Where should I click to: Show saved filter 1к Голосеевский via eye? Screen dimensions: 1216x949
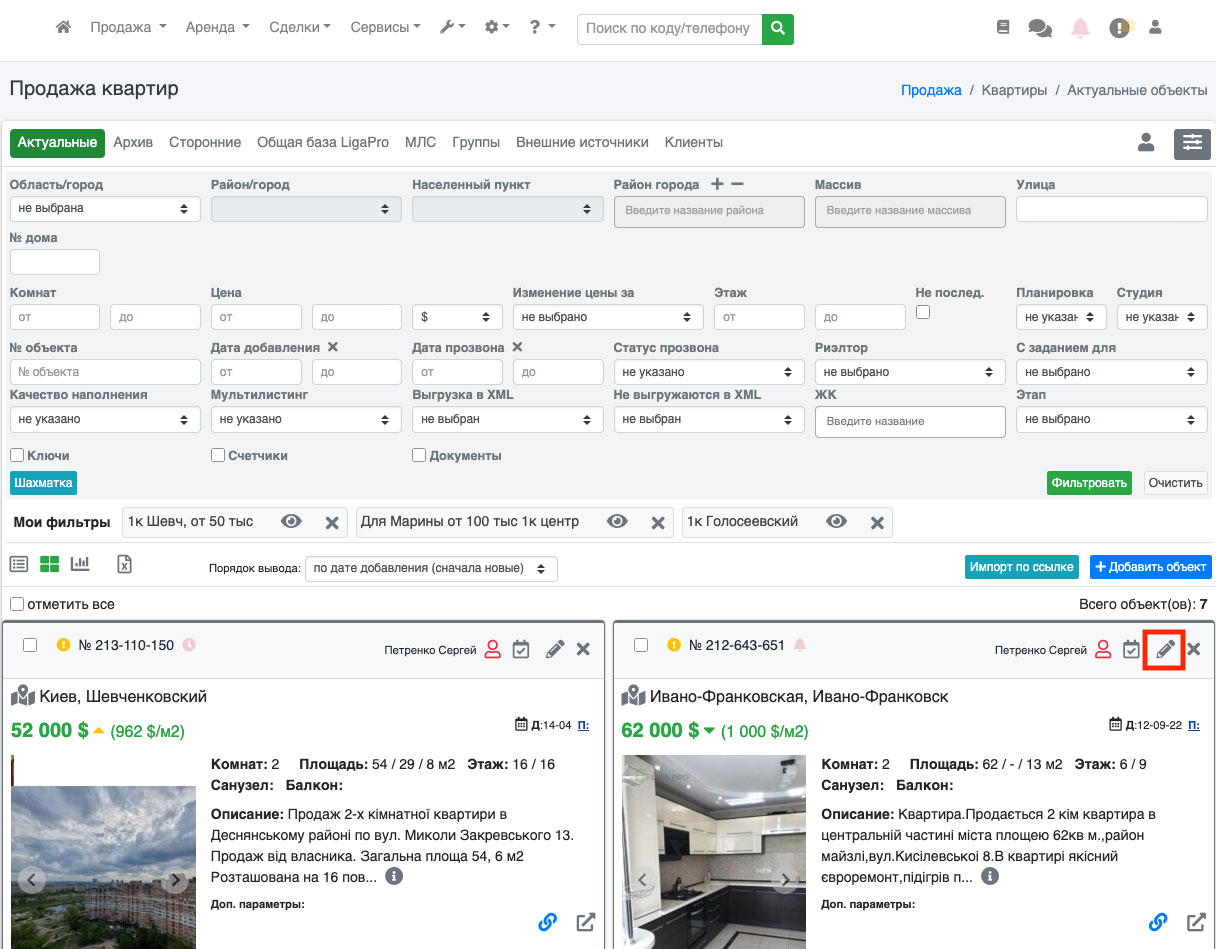pos(836,522)
